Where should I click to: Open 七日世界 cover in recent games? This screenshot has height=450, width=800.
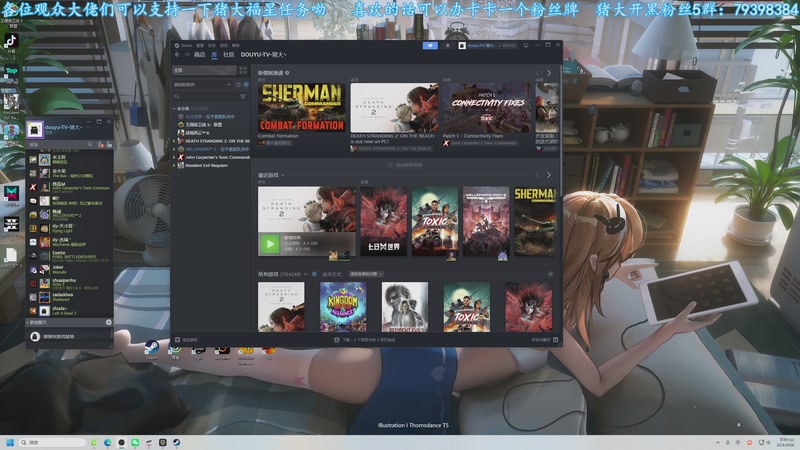pyautogui.click(x=384, y=221)
